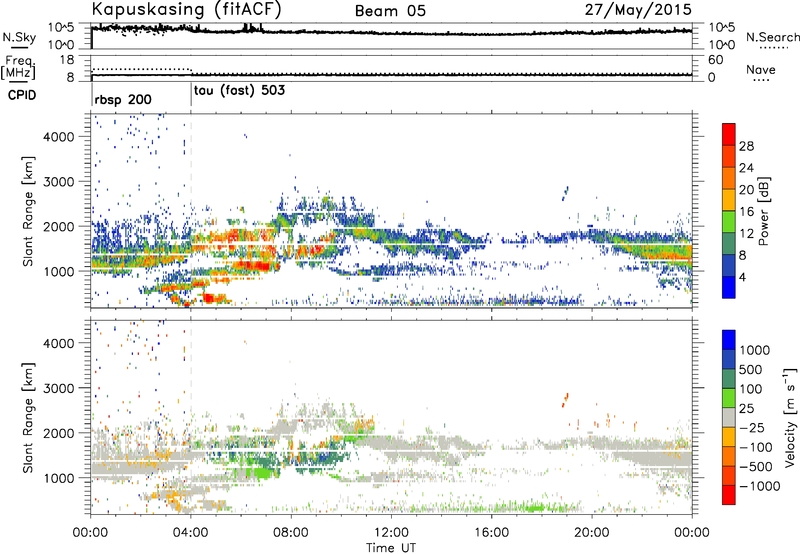Click the "16:00" time axis label
The width and height of the screenshot is (800, 554).
tap(491, 533)
